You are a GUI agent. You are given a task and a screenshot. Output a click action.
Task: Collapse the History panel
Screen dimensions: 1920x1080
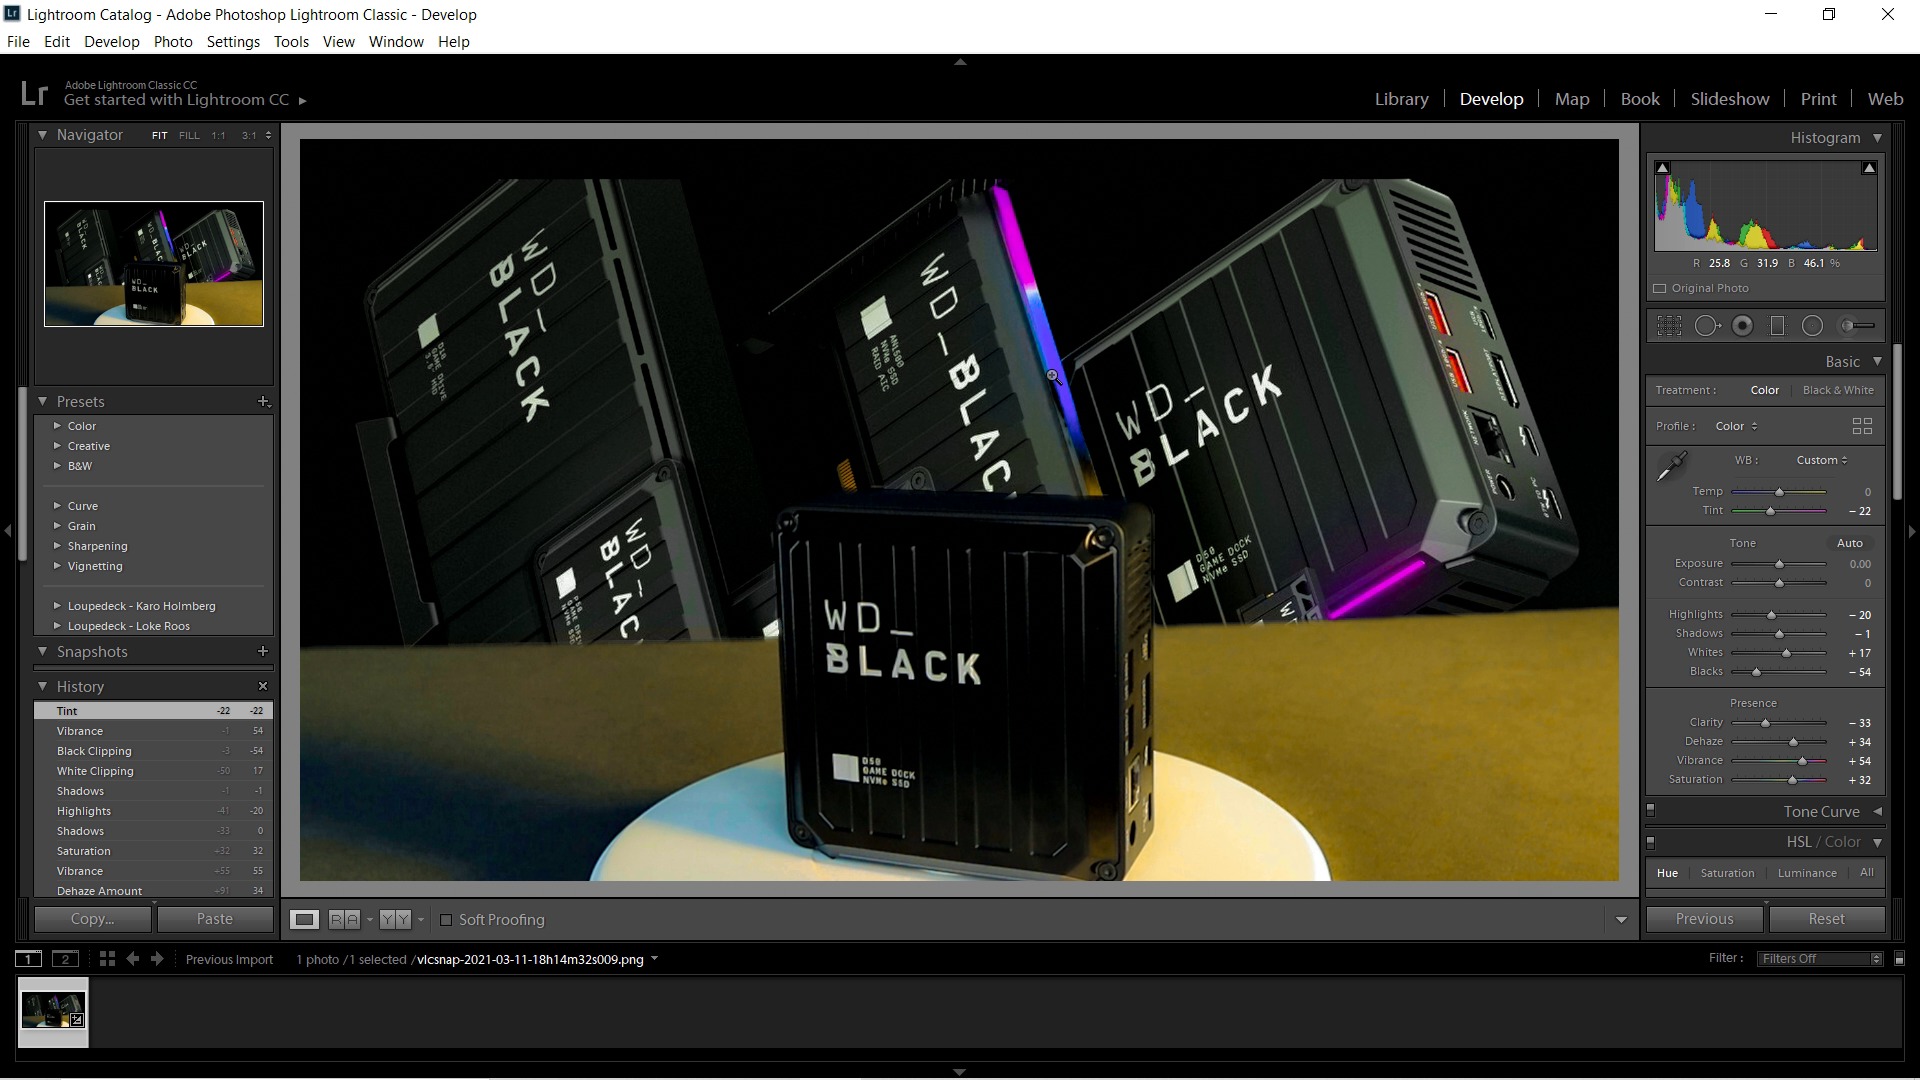(x=43, y=687)
